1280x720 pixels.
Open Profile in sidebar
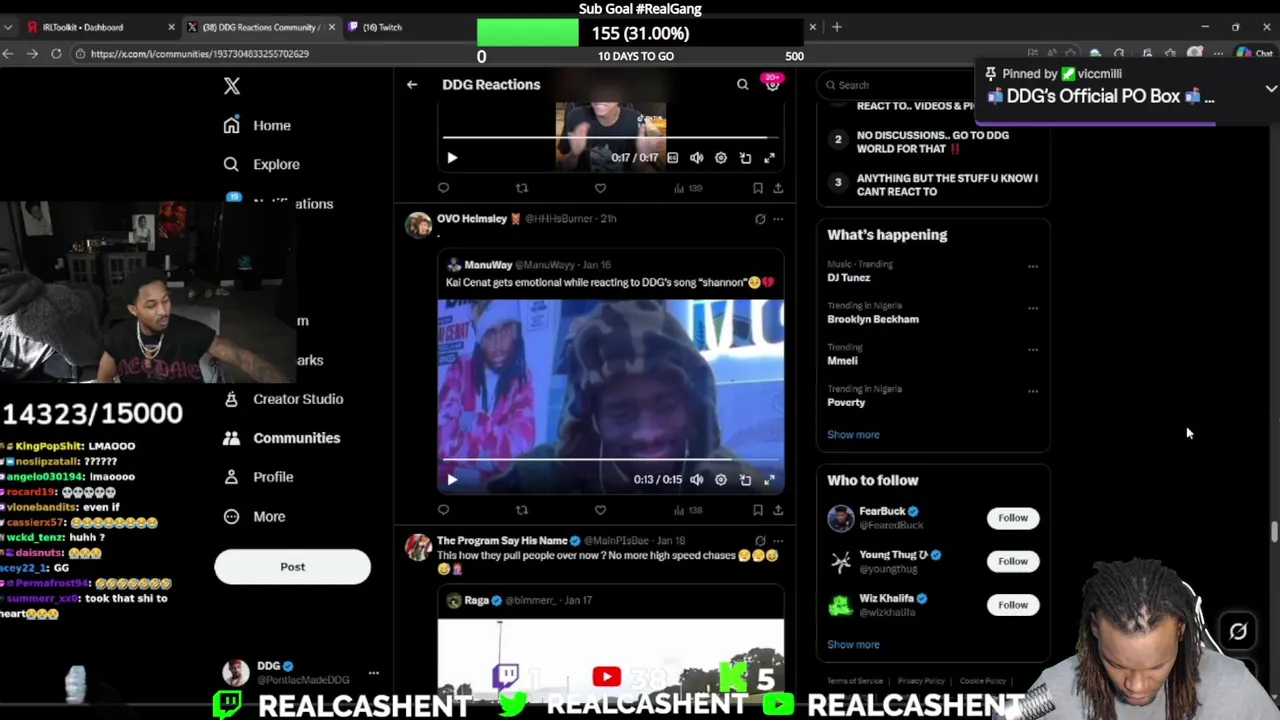click(x=259, y=477)
